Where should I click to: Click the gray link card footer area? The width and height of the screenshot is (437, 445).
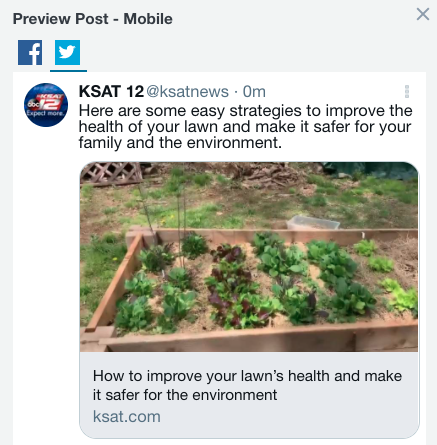click(x=249, y=395)
